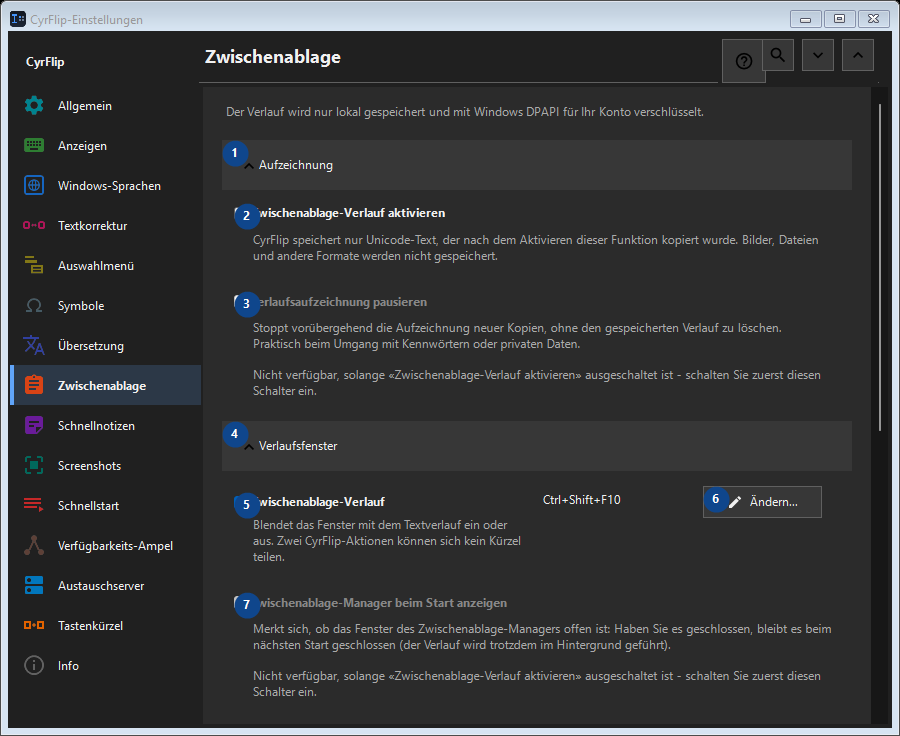Screen dimensions: 900x736
Task: Choose the Textkorrektur icon in the sidebar
Action: 34,226
